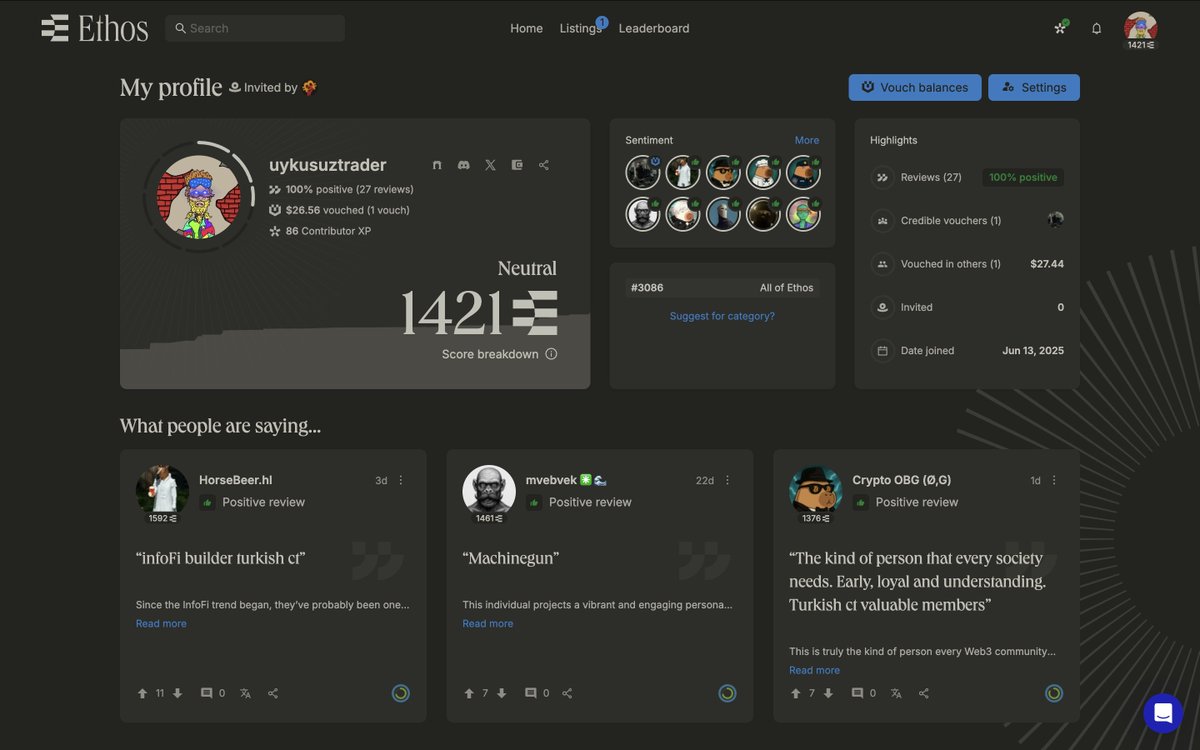Viewport: 1200px width, 750px height.
Task: Open profile Settings
Action: [1034, 87]
